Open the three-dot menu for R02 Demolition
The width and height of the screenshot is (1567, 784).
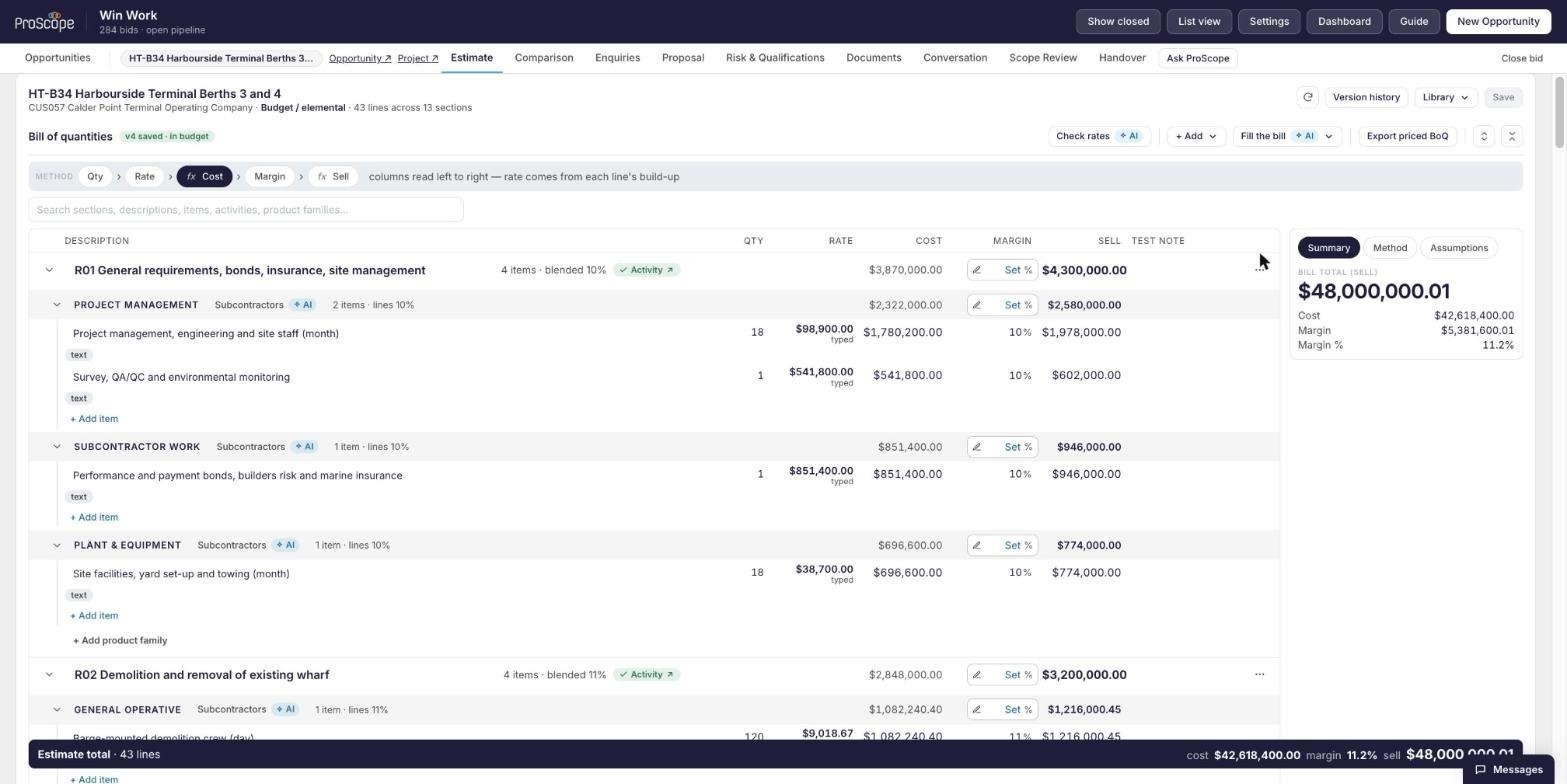(x=1259, y=675)
